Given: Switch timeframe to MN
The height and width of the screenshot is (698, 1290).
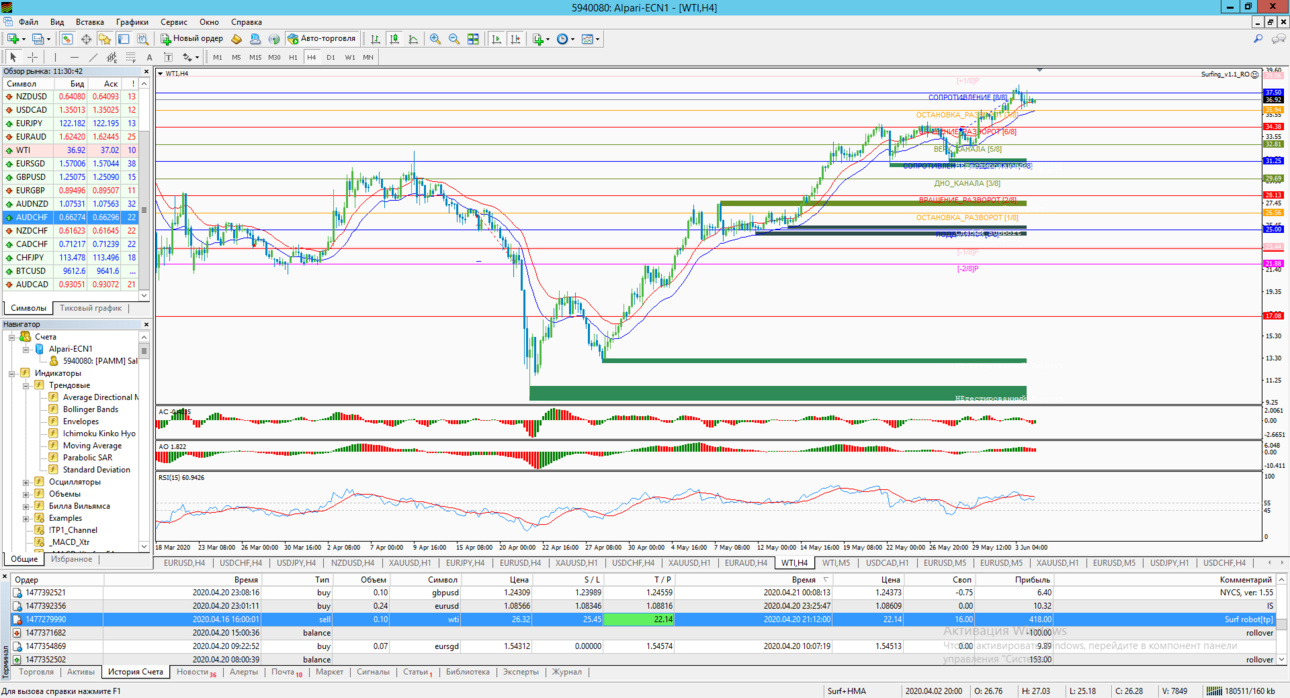Looking at the screenshot, I should 368,57.
